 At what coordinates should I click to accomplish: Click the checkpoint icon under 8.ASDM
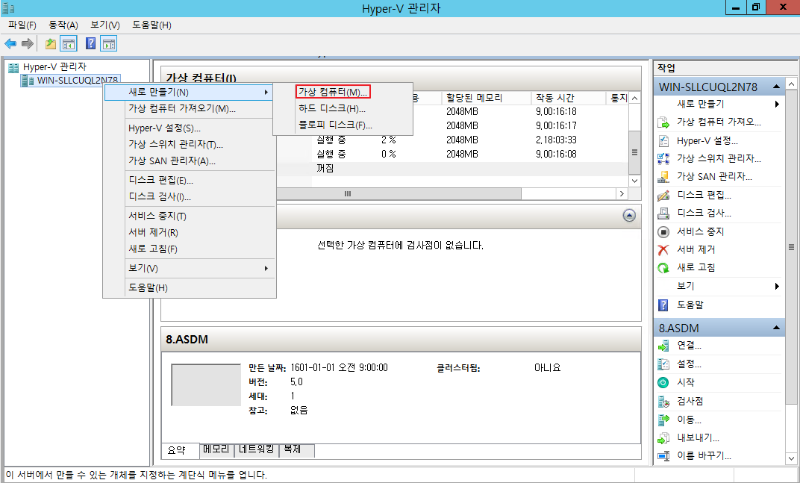[663, 401]
